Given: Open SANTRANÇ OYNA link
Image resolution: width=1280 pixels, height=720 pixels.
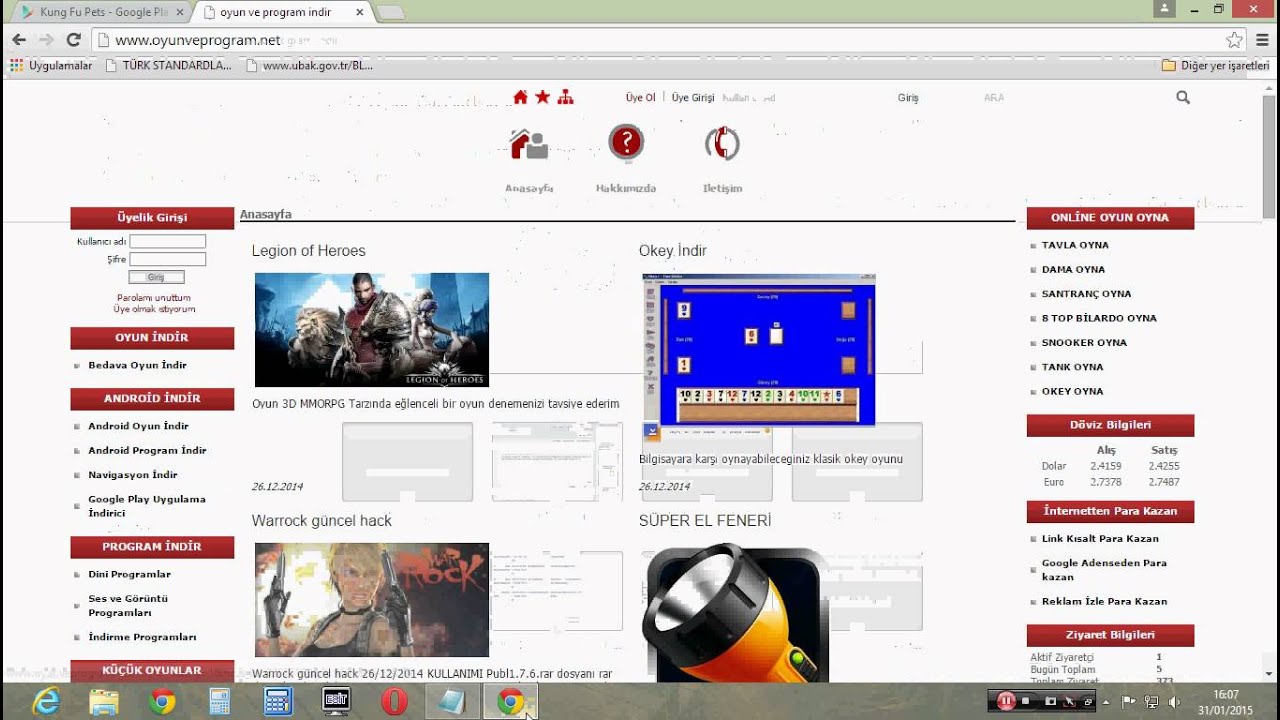Looking at the screenshot, I should (x=1087, y=294).
